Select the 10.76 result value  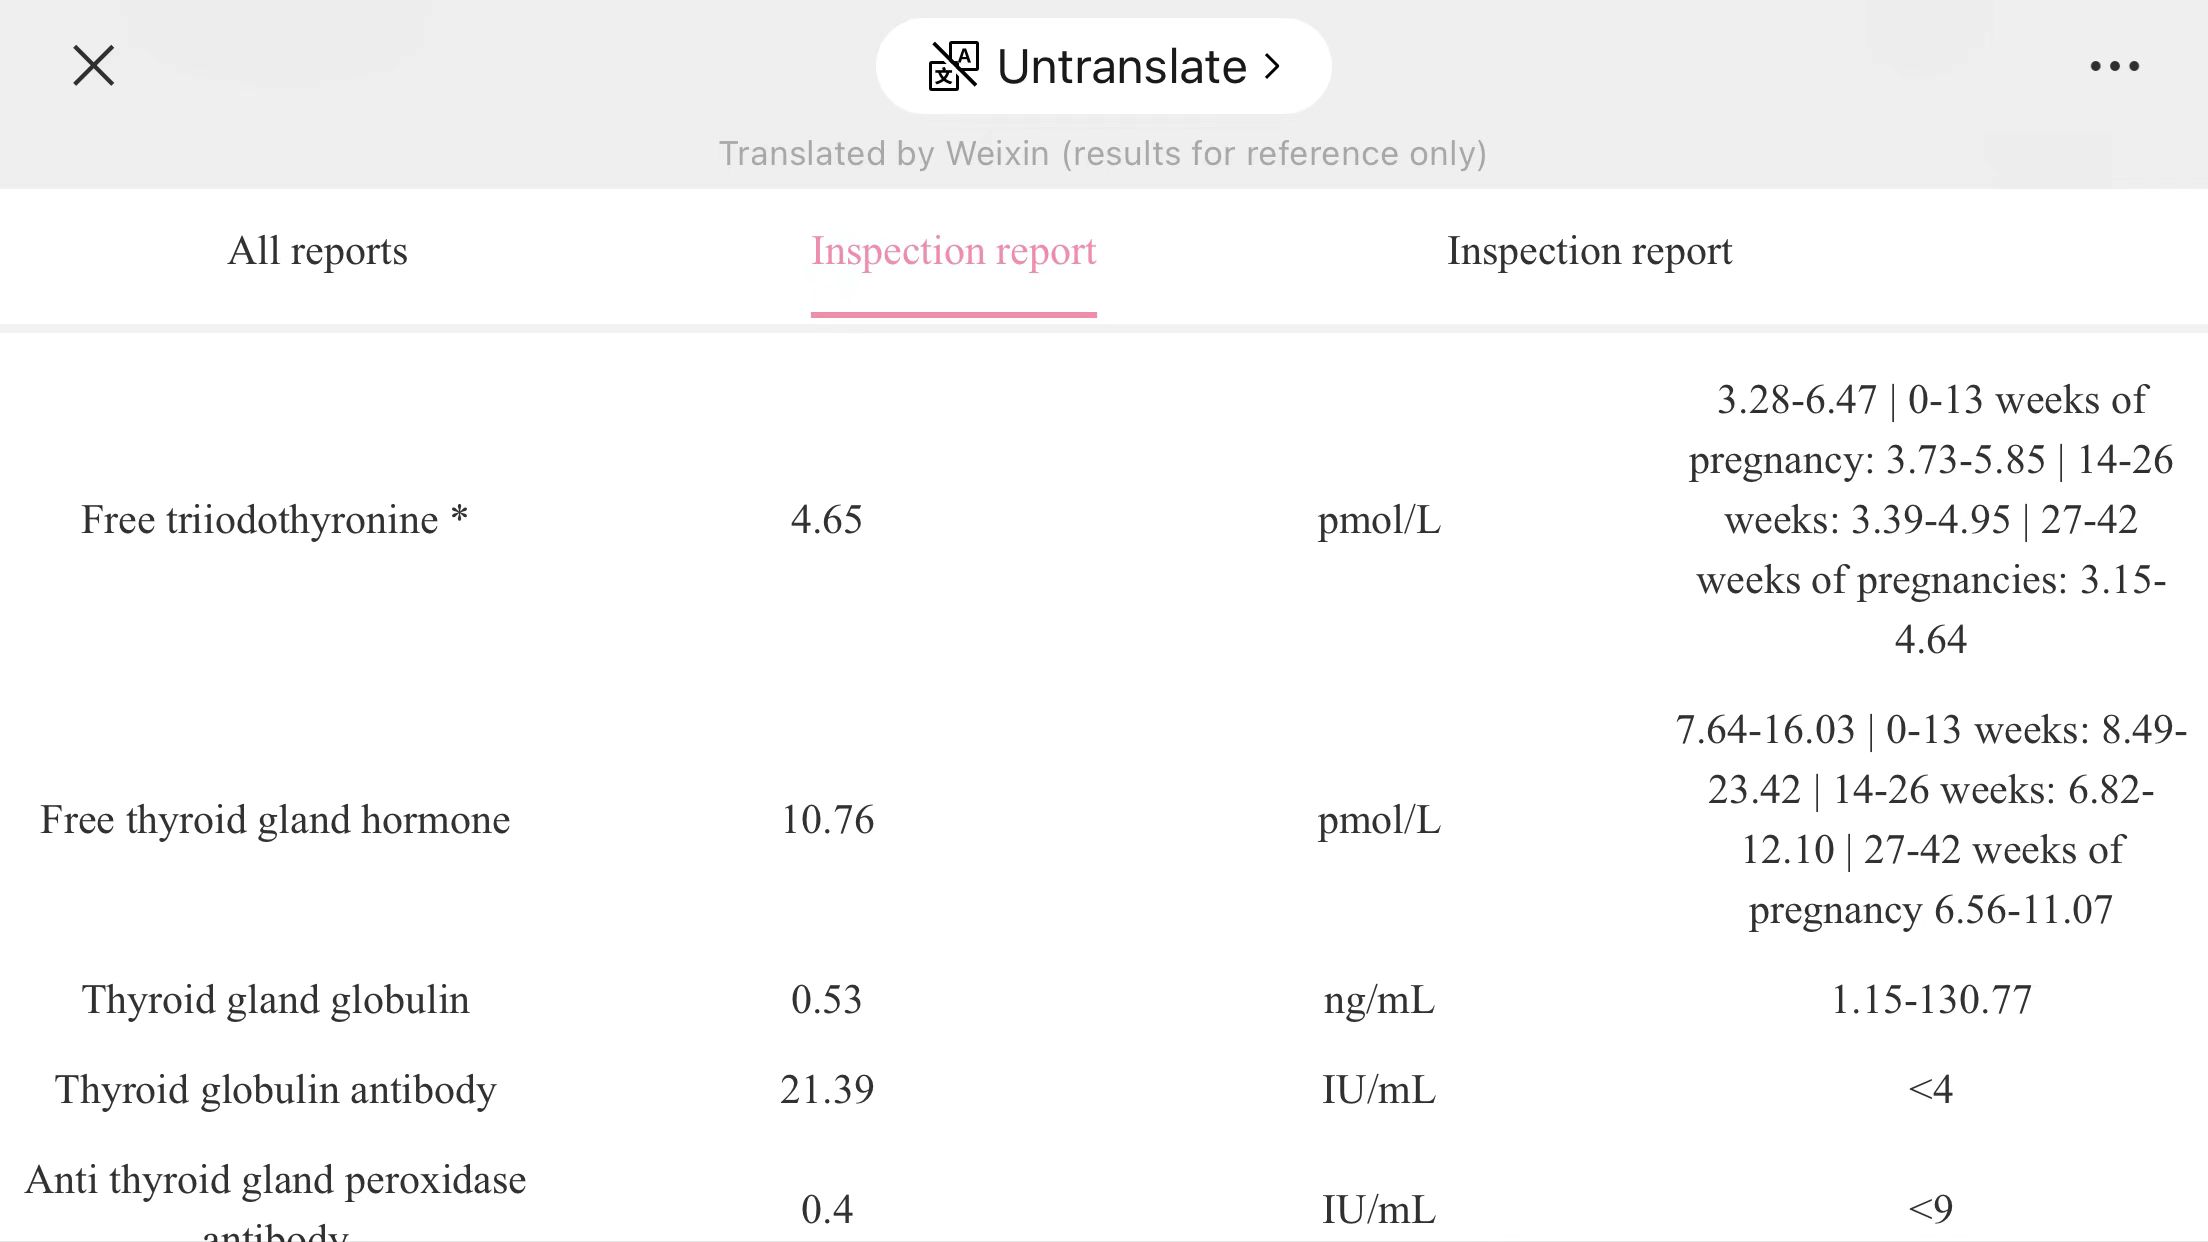point(827,820)
